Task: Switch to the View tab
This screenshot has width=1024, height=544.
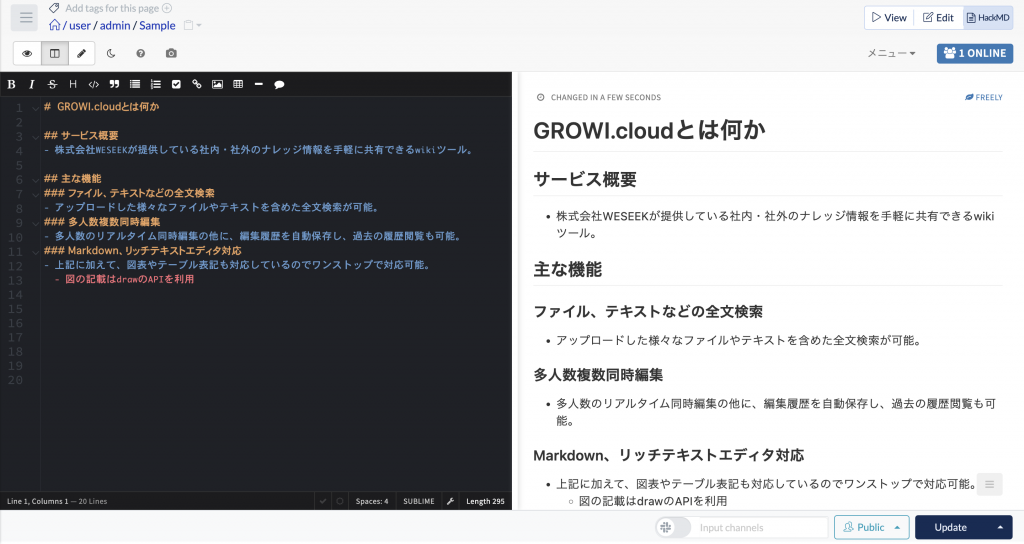Action: [889, 18]
